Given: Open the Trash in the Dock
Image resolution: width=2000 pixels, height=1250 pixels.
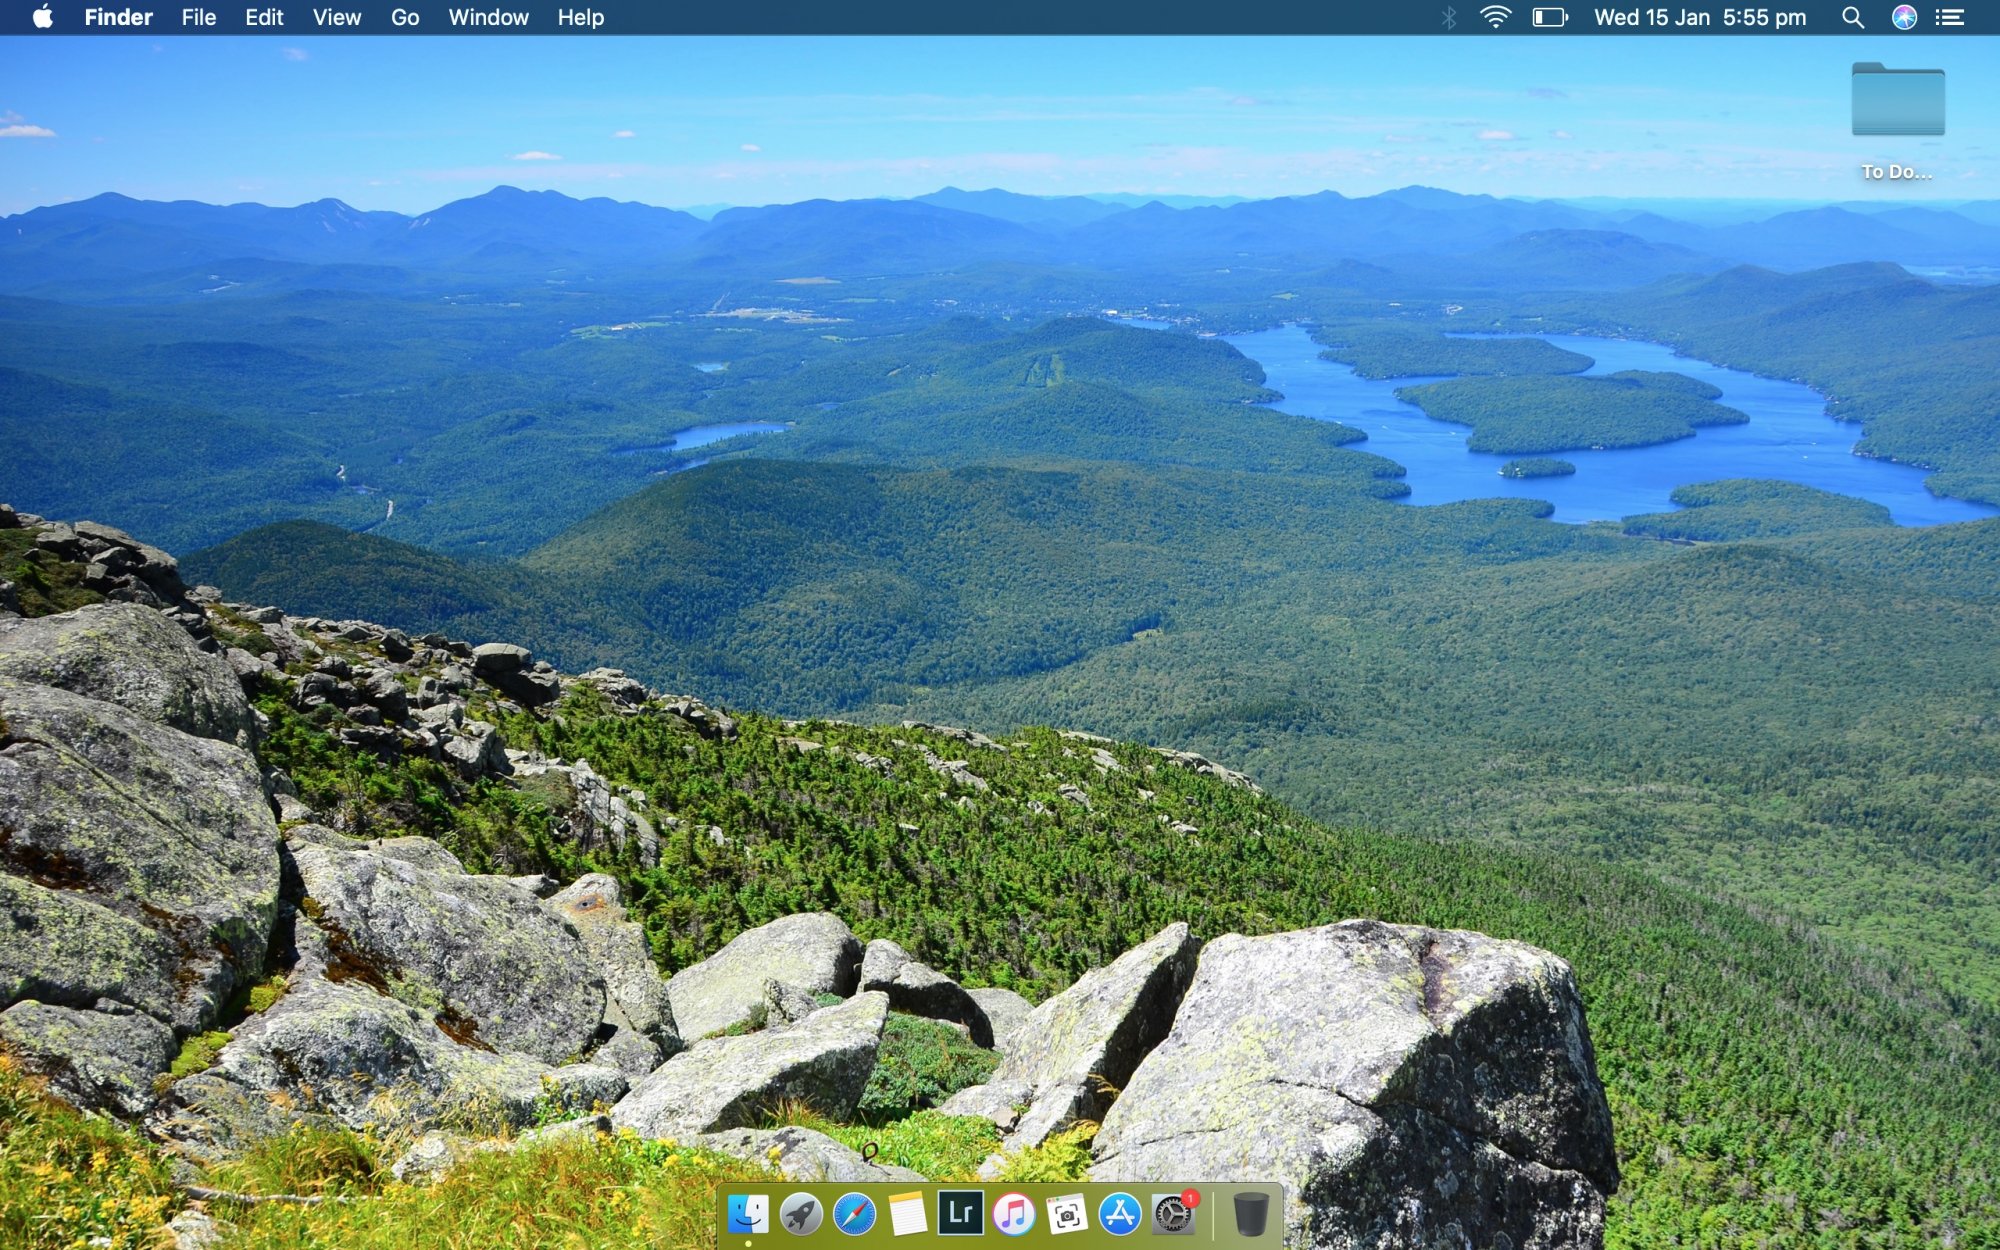Looking at the screenshot, I should coord(1250,1214).
